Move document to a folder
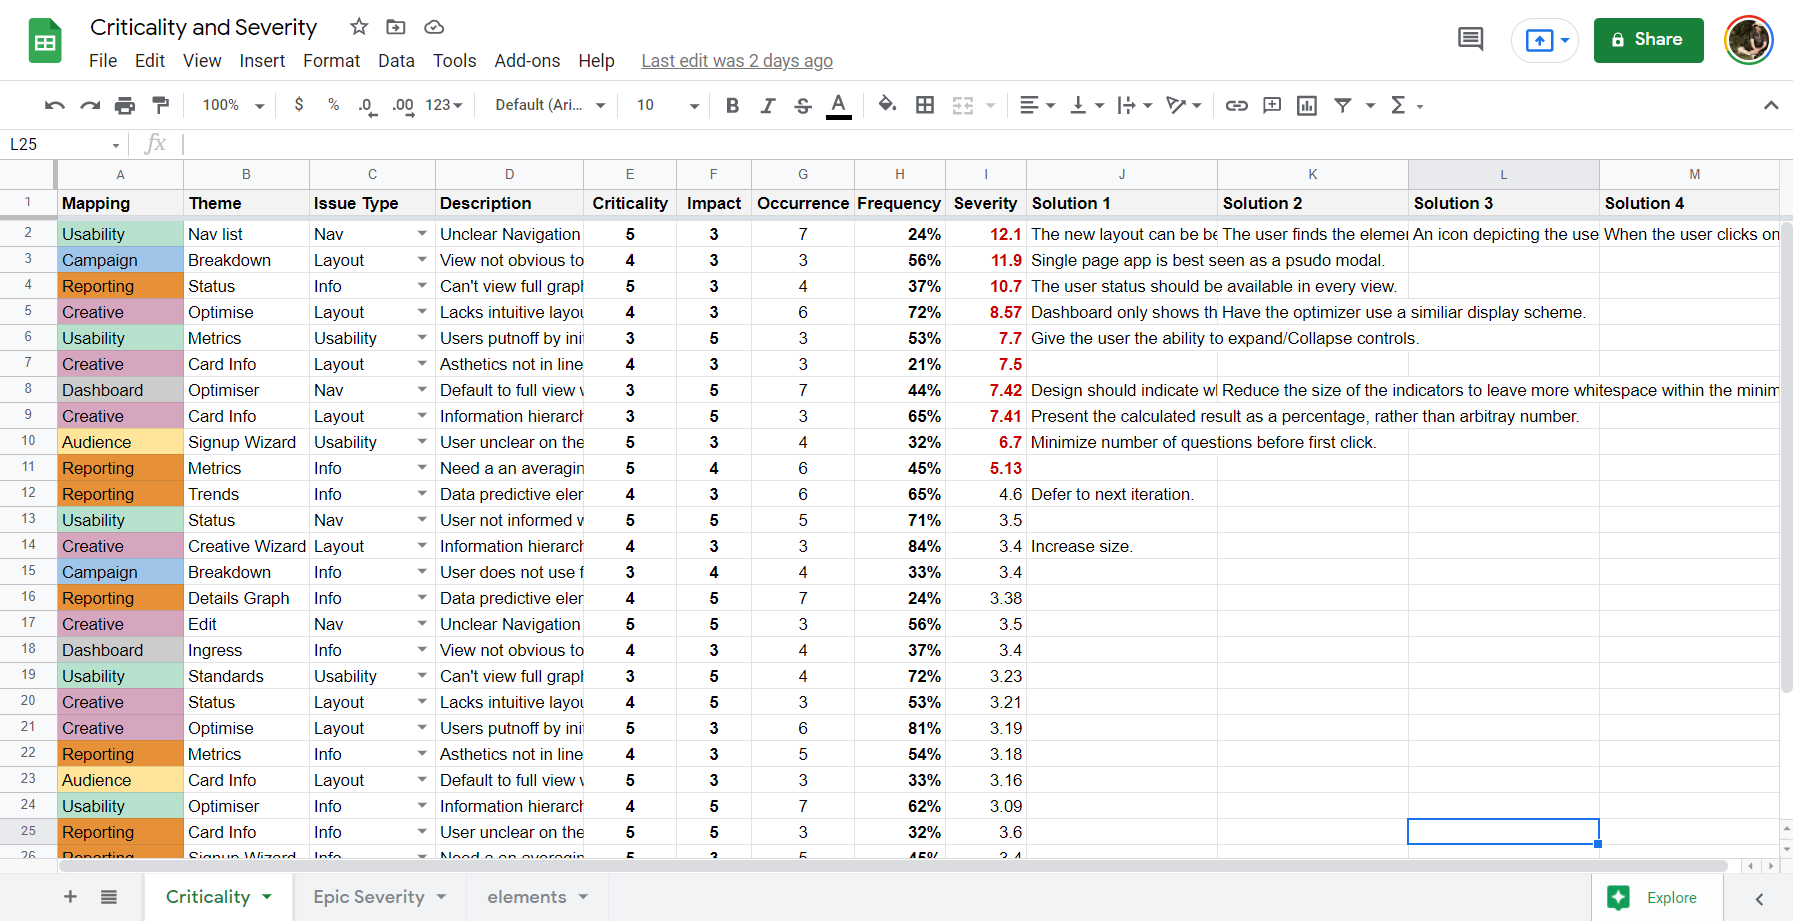The width and height of the screenshot is (1793, 921). coord(396,27)
